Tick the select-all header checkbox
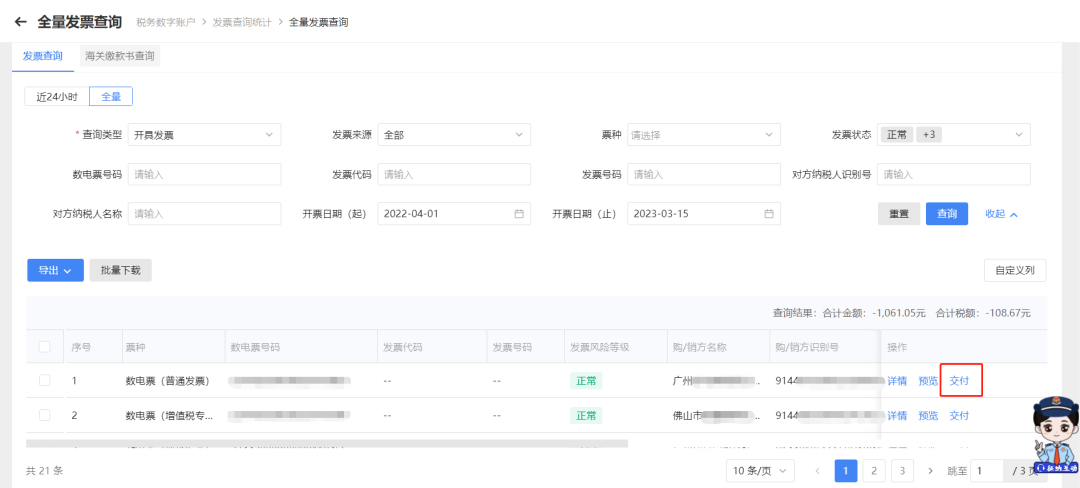This screenshot has height=488, width=1080. pos(45,346)
